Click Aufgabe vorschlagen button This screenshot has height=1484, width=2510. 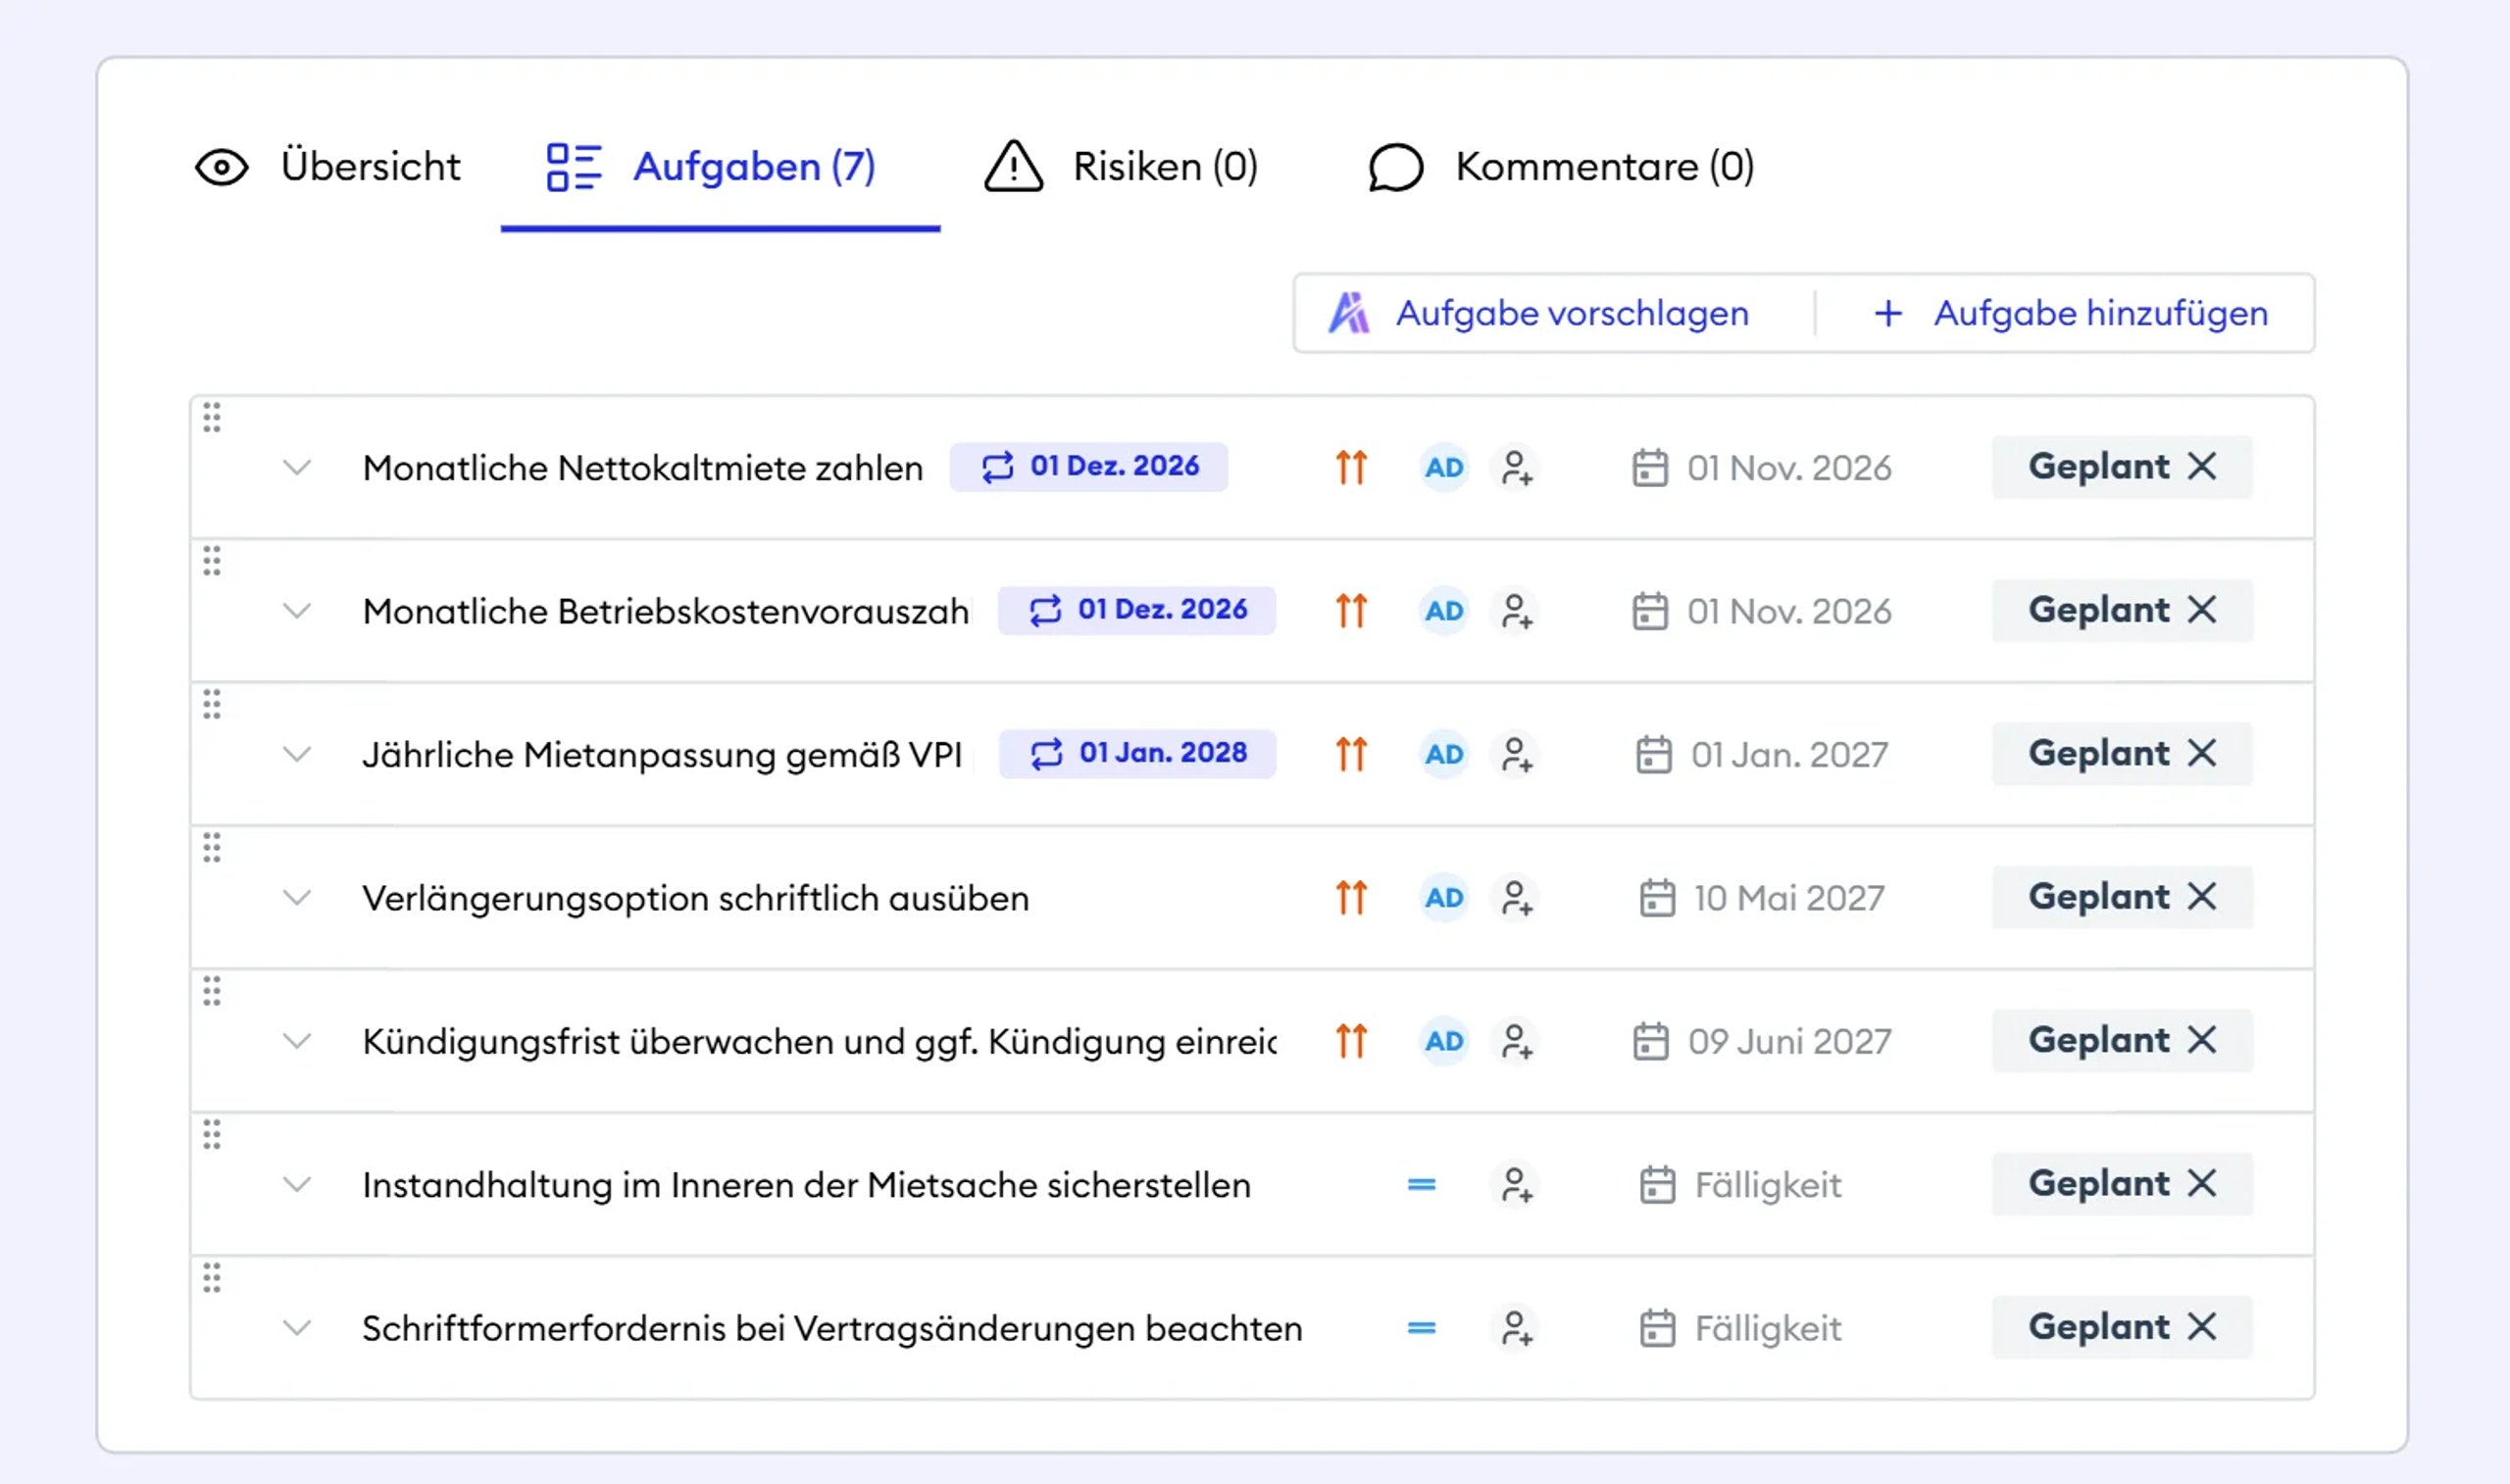coord(1539,313)
